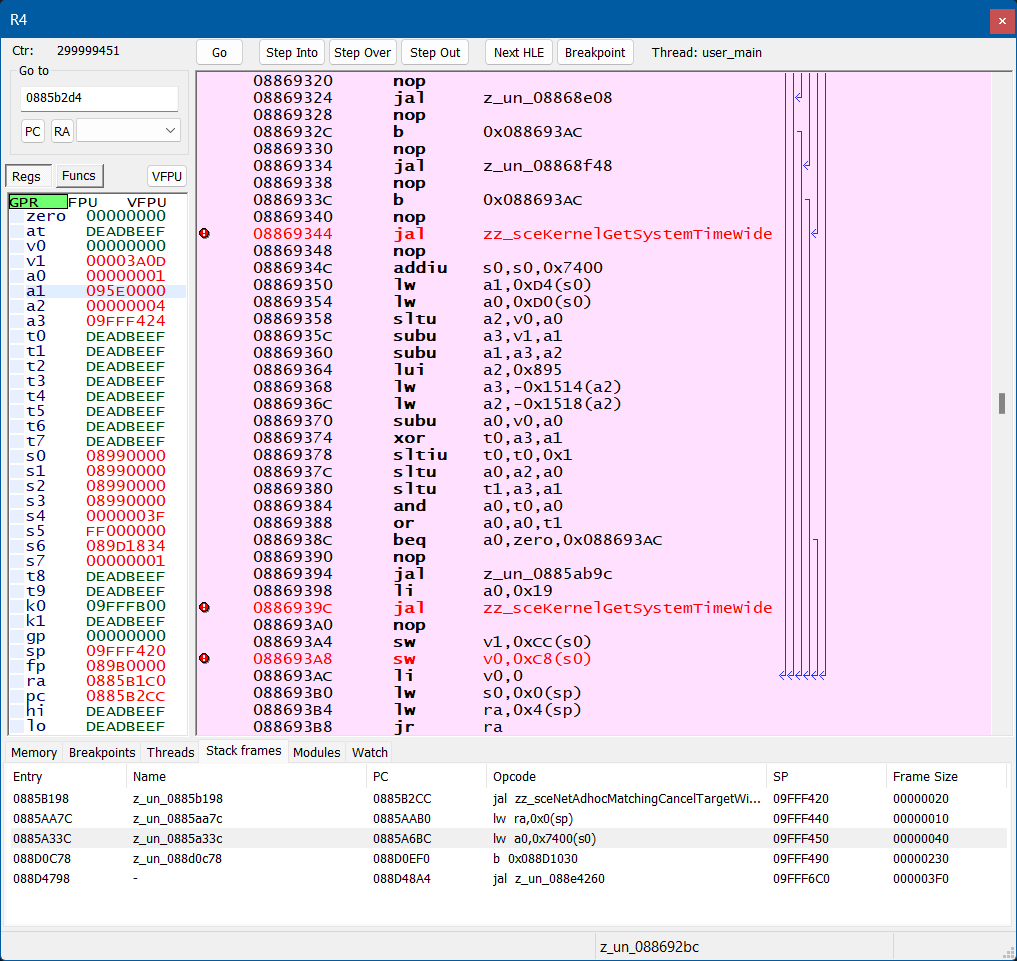Click the Opcode column header
The width and height of the screenshot is (1017, 961).
[626, 777]
